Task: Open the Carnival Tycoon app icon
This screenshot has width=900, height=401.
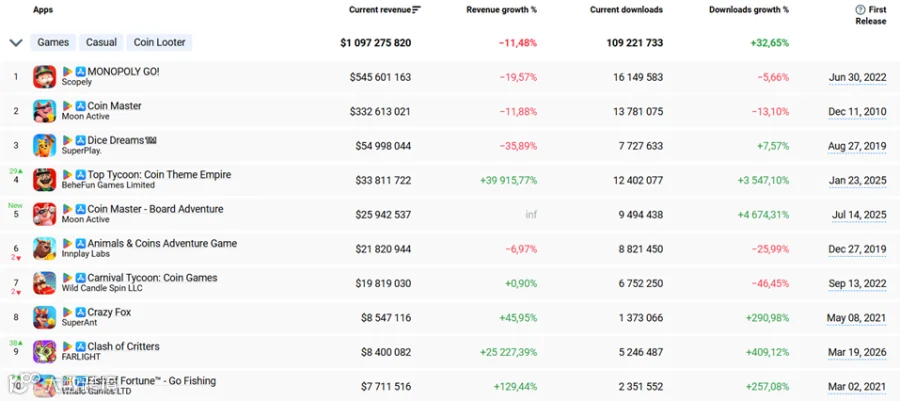Action: [x=45, y=283]
